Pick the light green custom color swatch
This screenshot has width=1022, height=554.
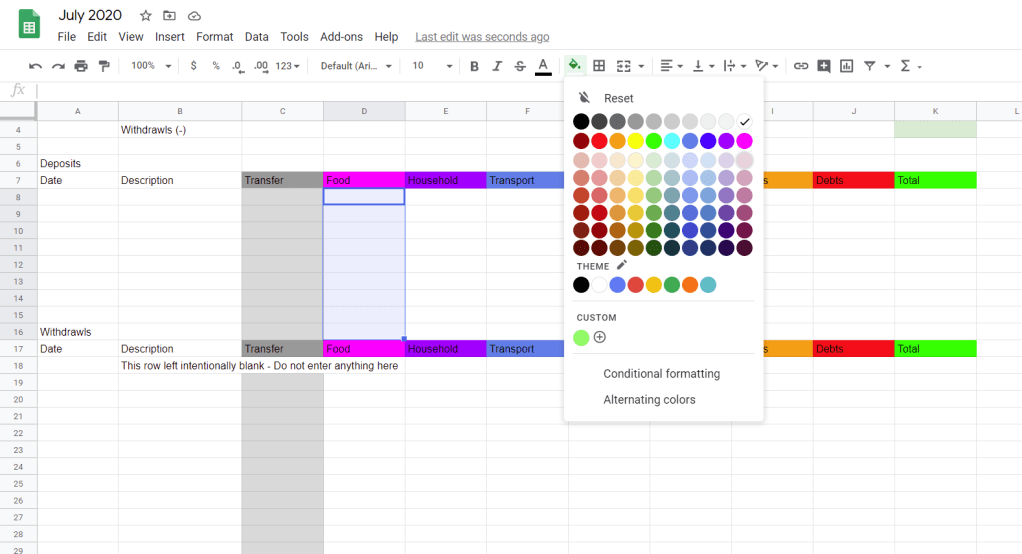[x=581, y=337]
